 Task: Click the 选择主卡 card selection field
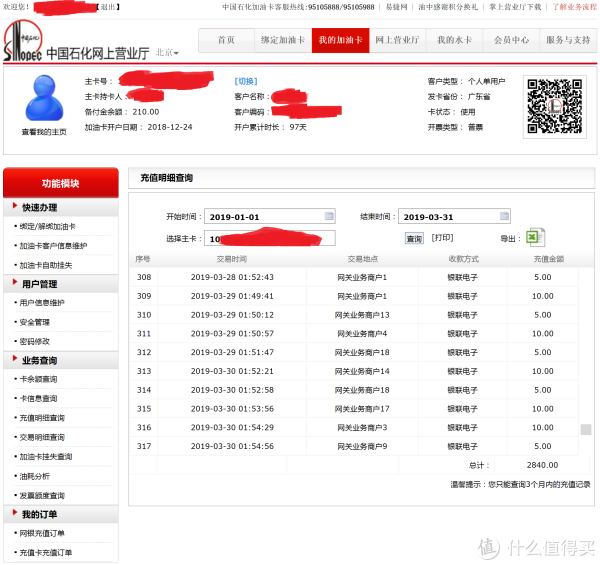[270, 238]
